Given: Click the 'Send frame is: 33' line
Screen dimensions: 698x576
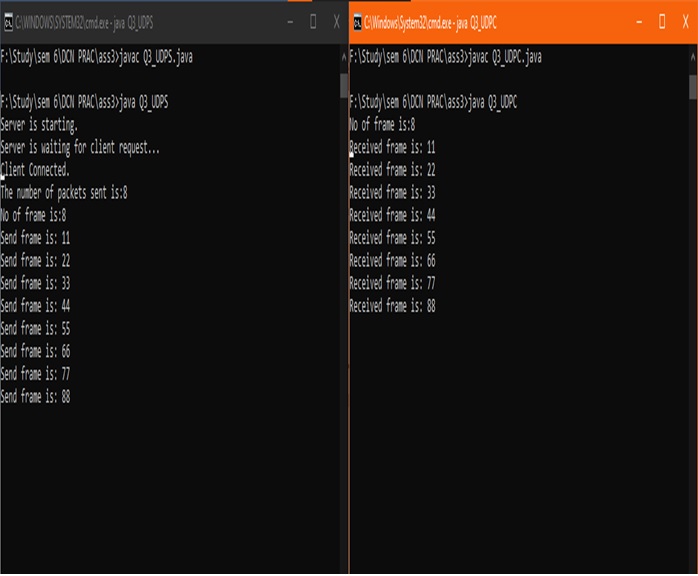Looking at the screenshot, I should point(35,284).
